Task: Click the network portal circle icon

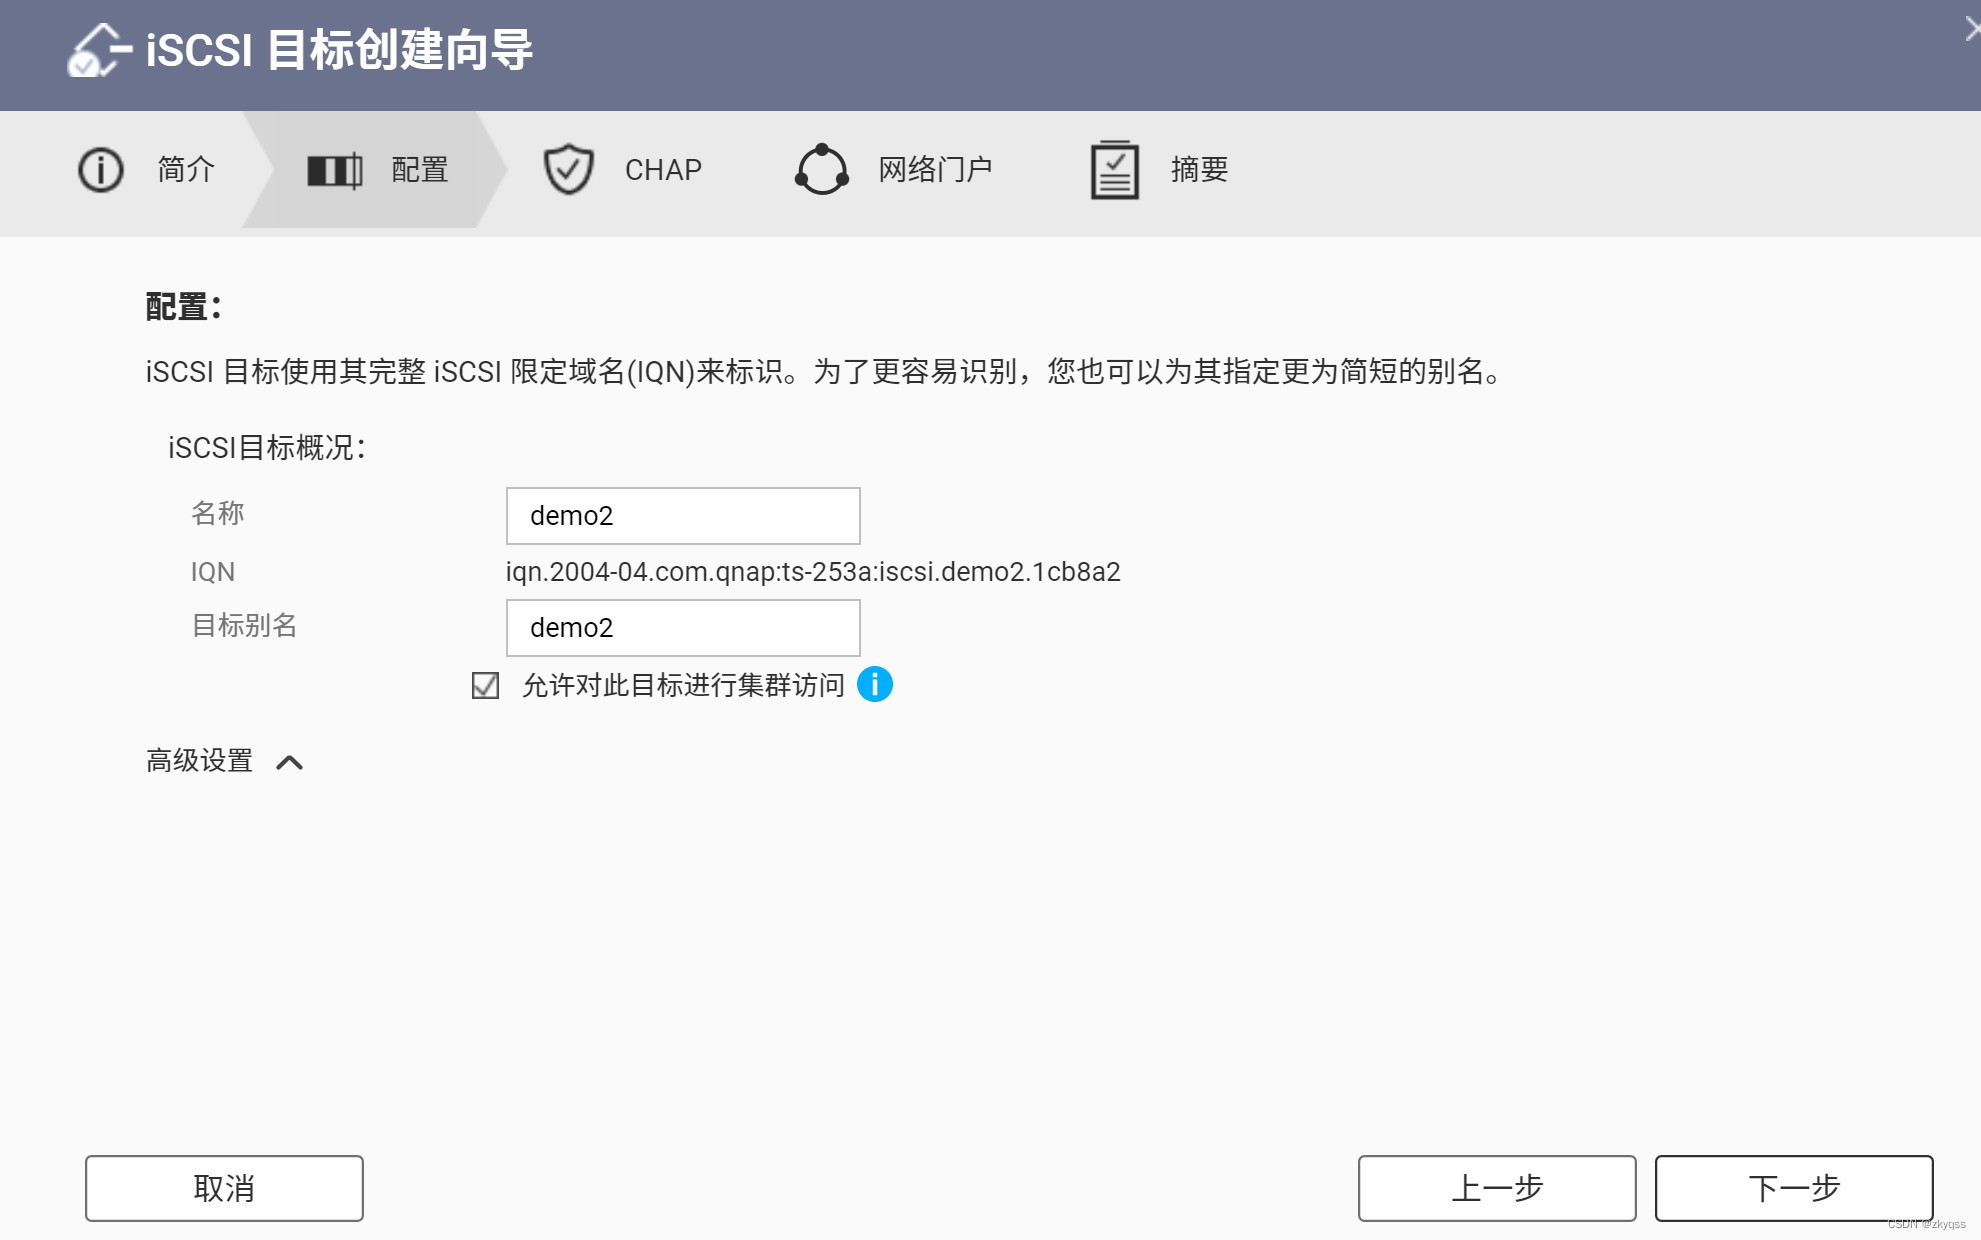Action: [x=822, y=170]
